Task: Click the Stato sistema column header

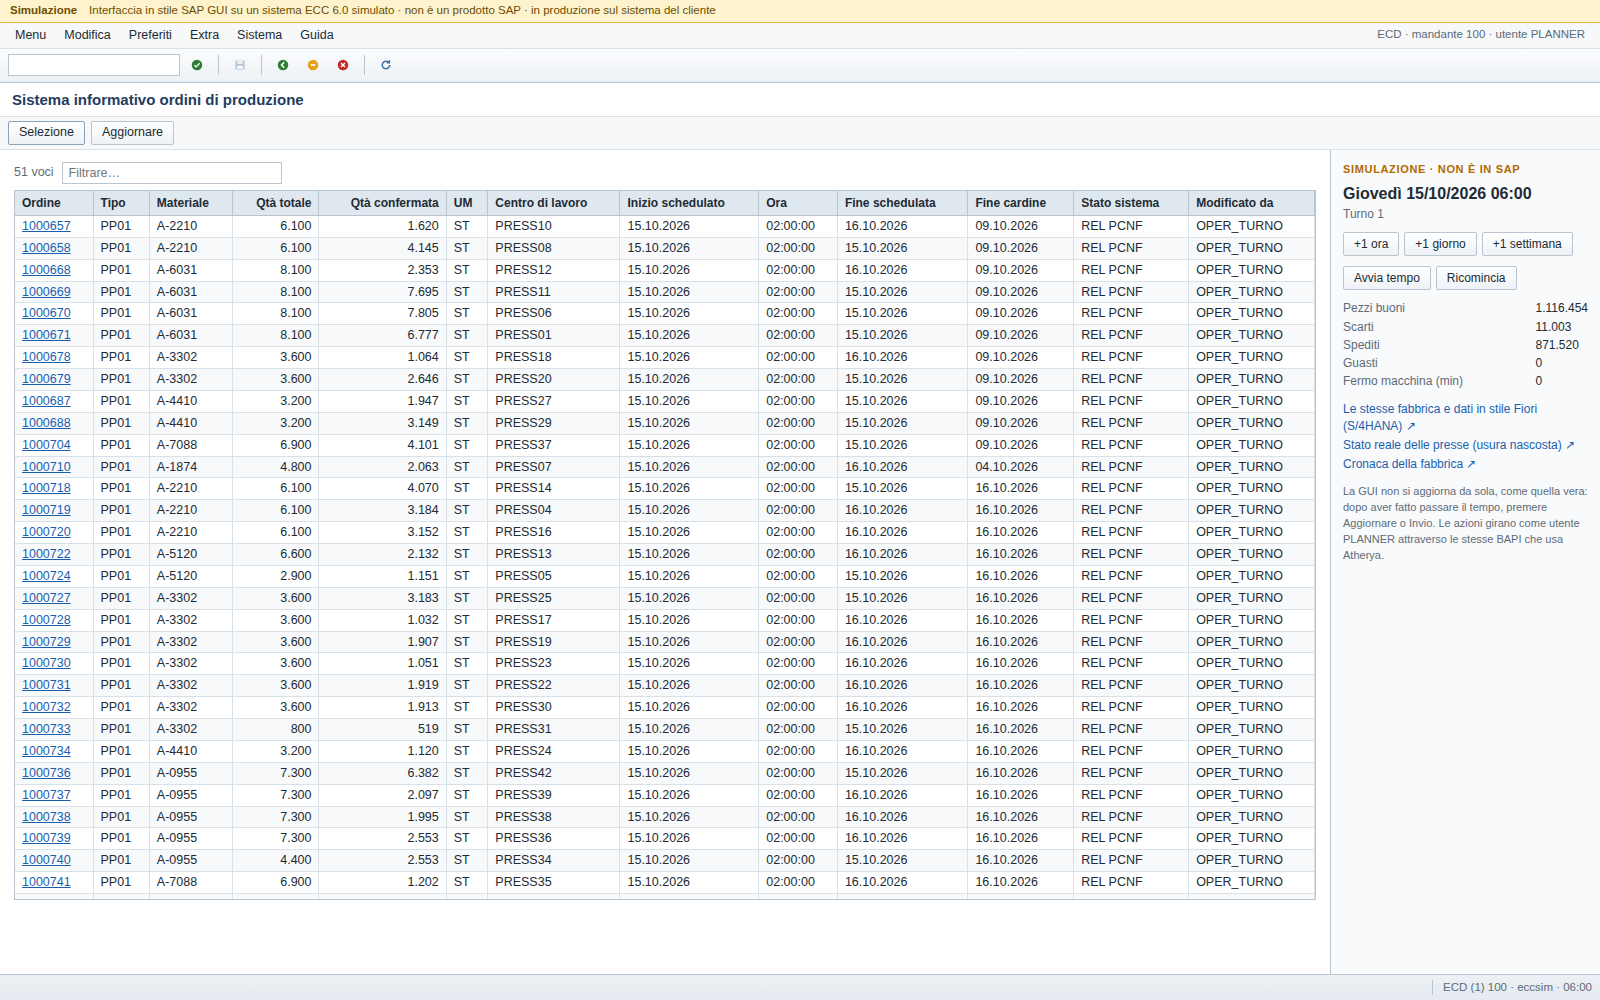Action: (1131, 203)
